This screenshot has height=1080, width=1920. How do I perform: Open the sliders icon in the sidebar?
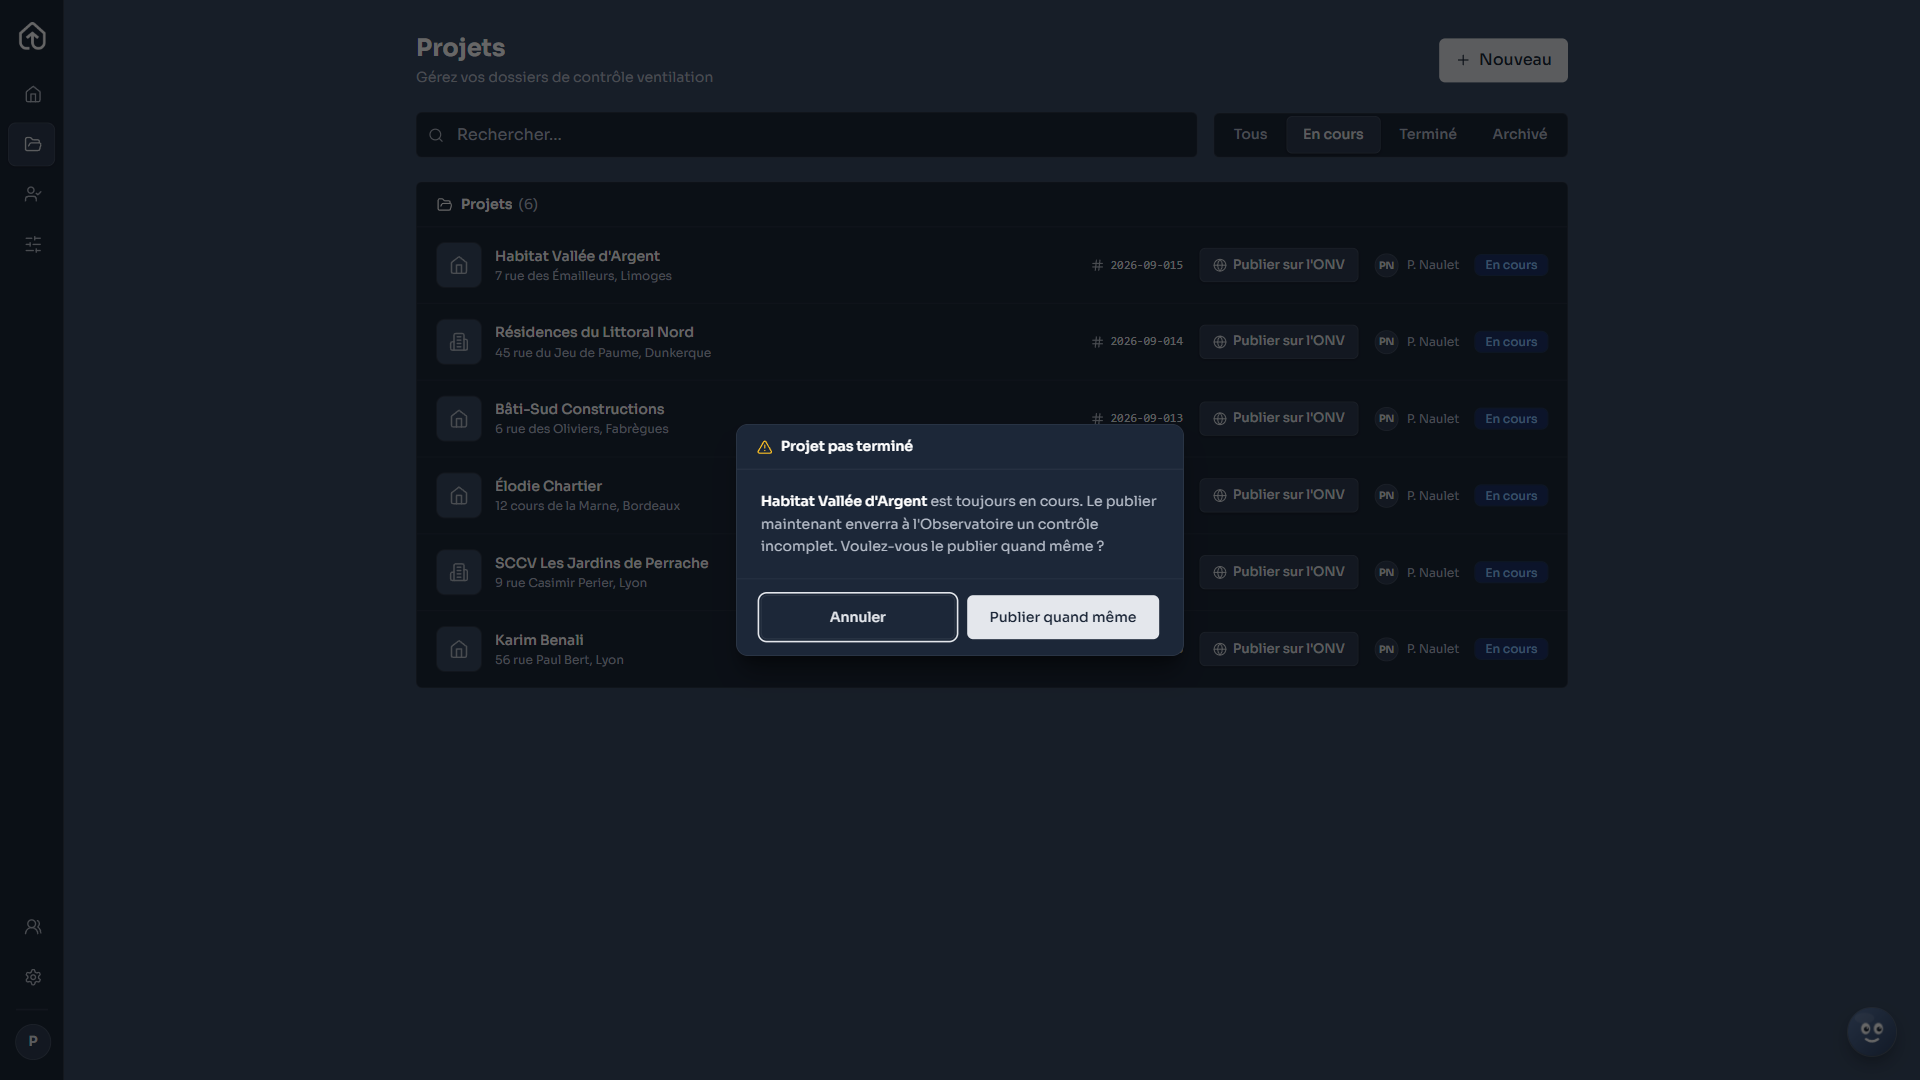(x=33, y=244)
